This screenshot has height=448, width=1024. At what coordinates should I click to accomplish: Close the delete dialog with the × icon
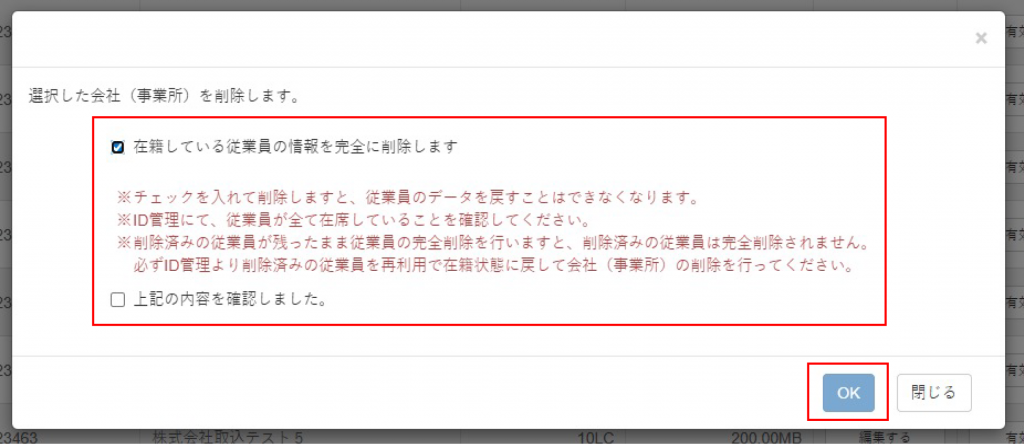980,39
